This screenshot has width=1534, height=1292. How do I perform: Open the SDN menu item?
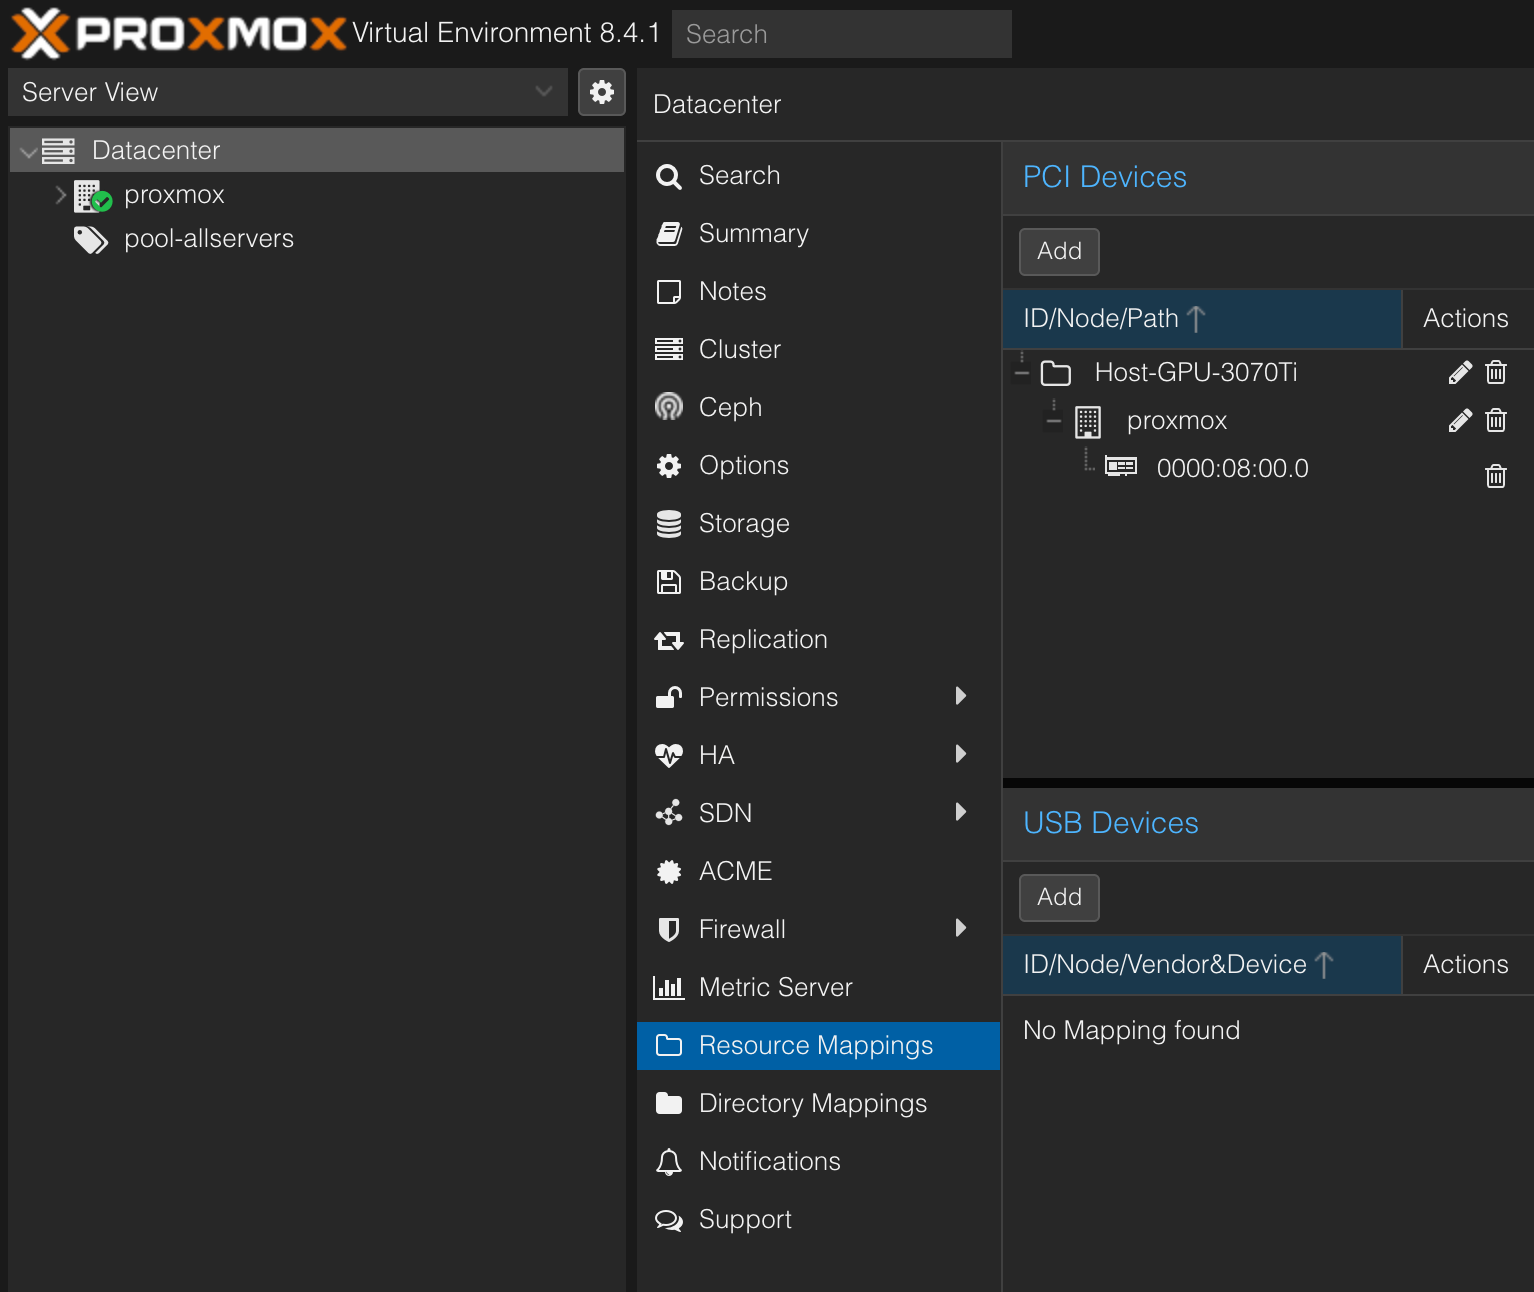pyautogui.click(x=818, y=814)
